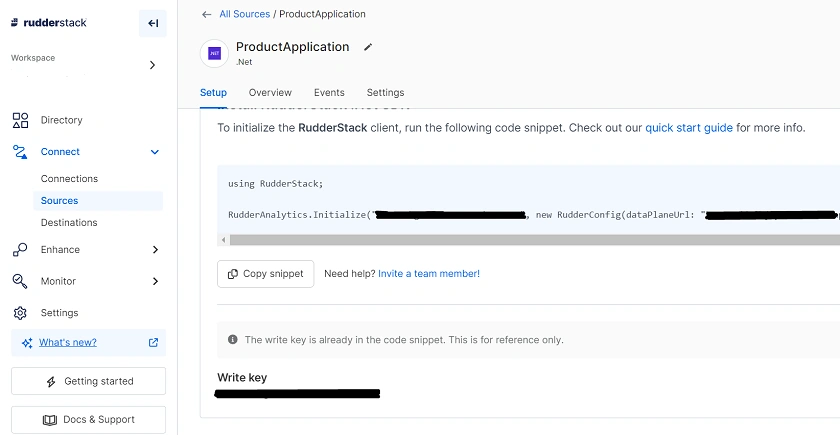Go to Connections page
The height and width of the screenshot is (435, 840).
click(69, 178)
